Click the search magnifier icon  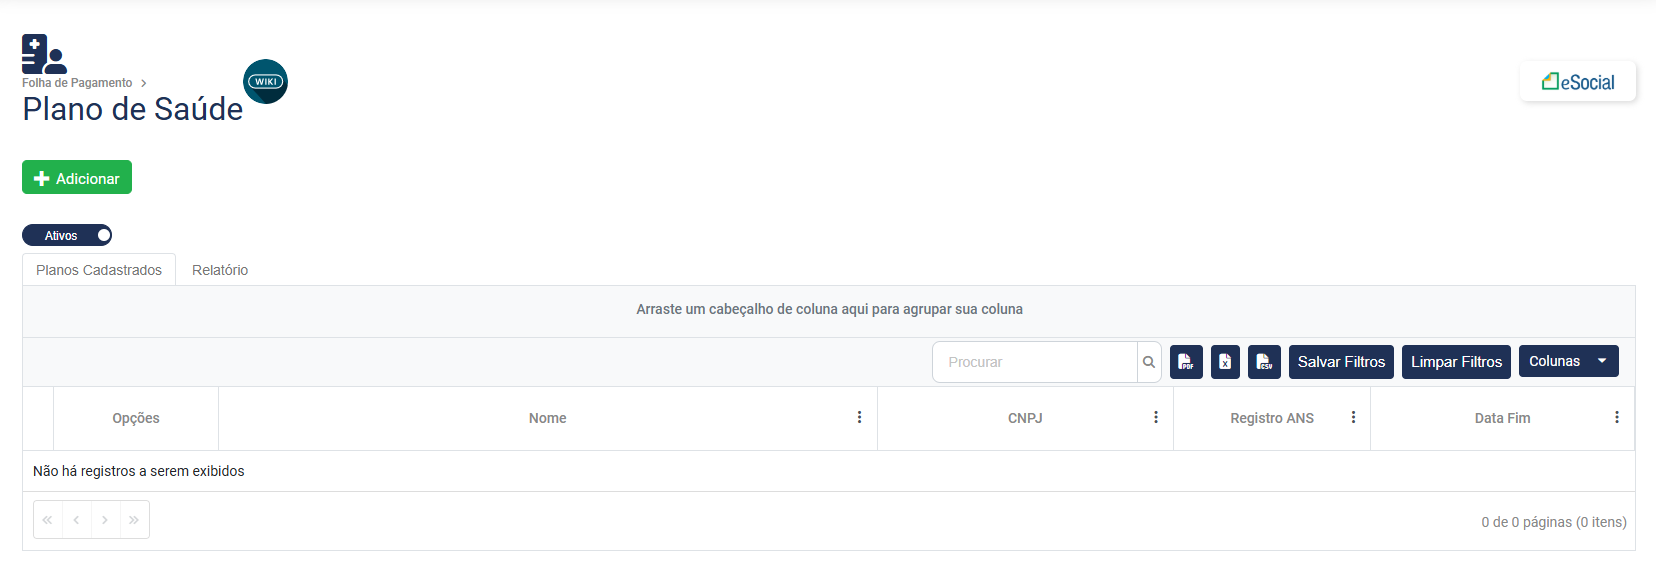coord(1149,362)
